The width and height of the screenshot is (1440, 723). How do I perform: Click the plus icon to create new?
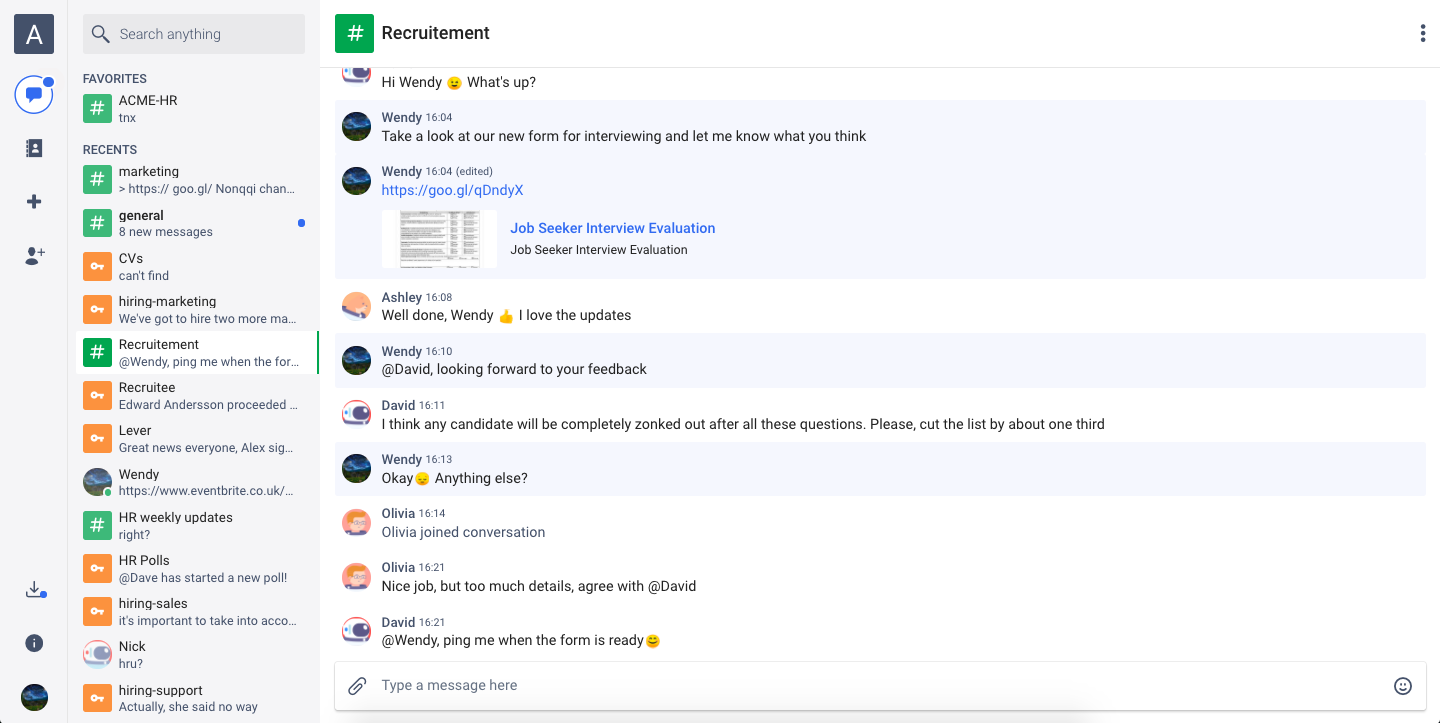34,202
